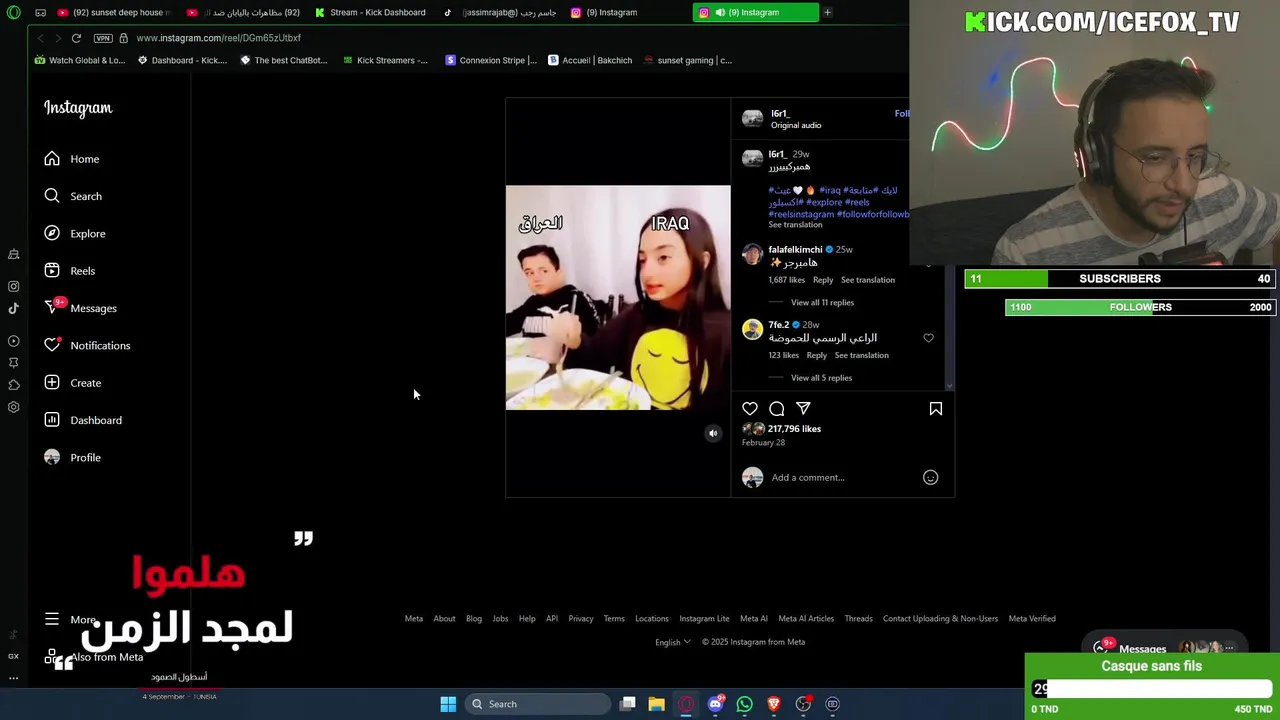Image resolution: width=1280 pixels, height=720 pixels.
Task: Open the Privacy footer link
Action: tap(581, 619)
